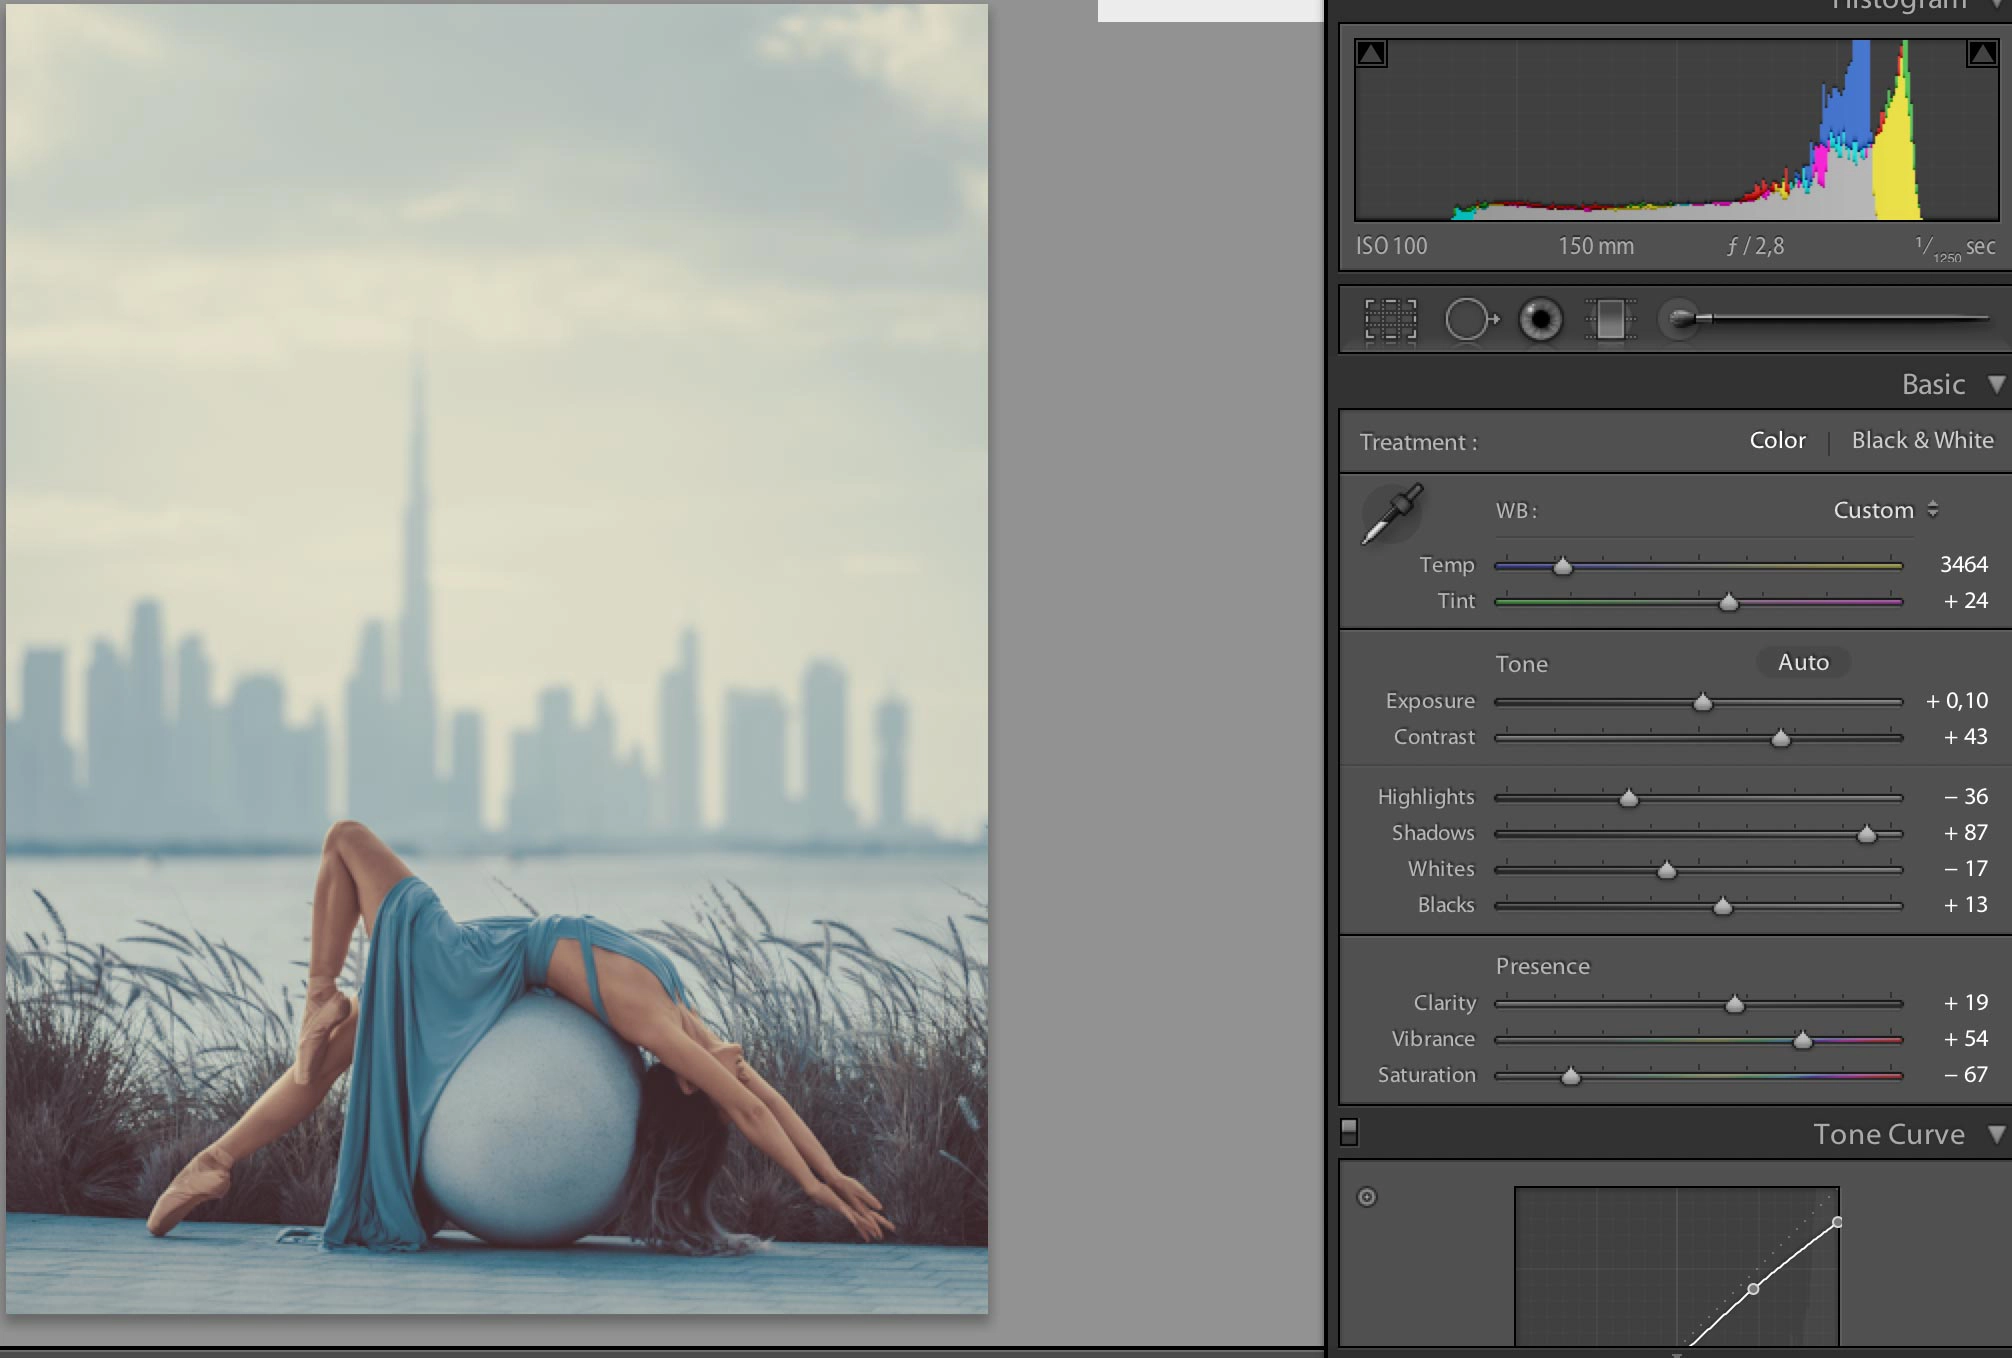Viewport: 2012px width, 1358px height.
Task: Click the Saturation label
Action: [x=1426, y=1075]
